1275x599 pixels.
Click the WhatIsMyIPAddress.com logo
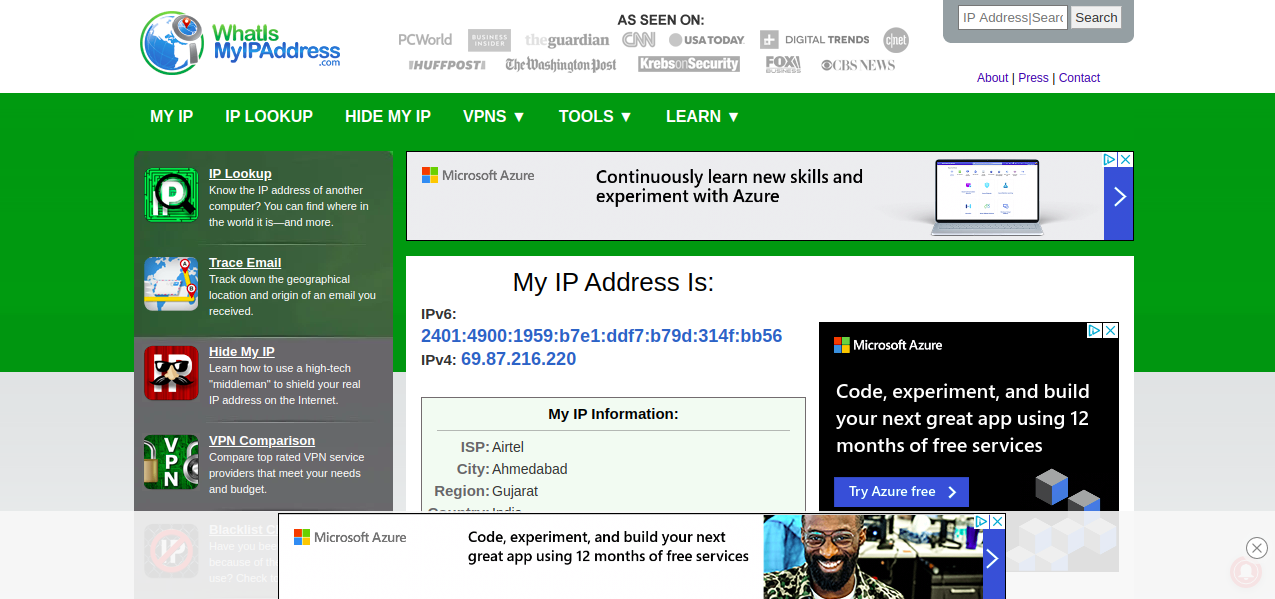pyautogui.click(x=240, y=43)
